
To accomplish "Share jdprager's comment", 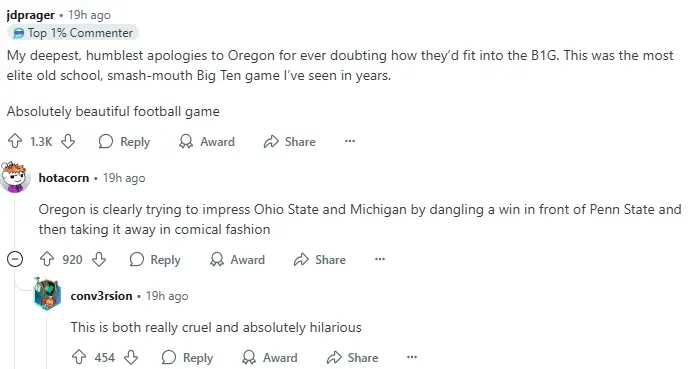I will 290,141.
